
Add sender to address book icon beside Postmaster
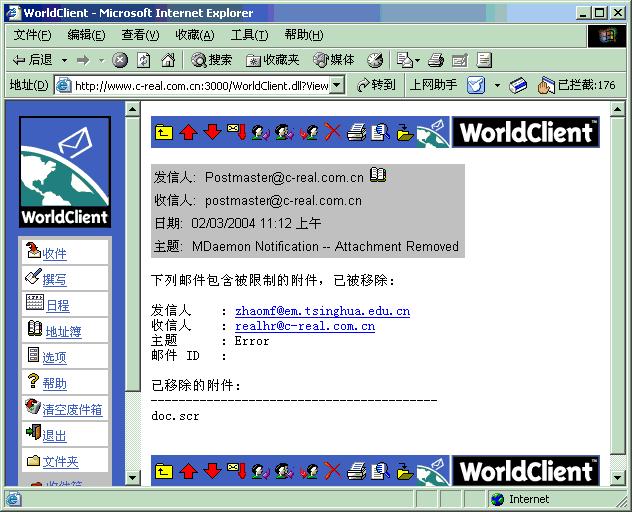378,175
